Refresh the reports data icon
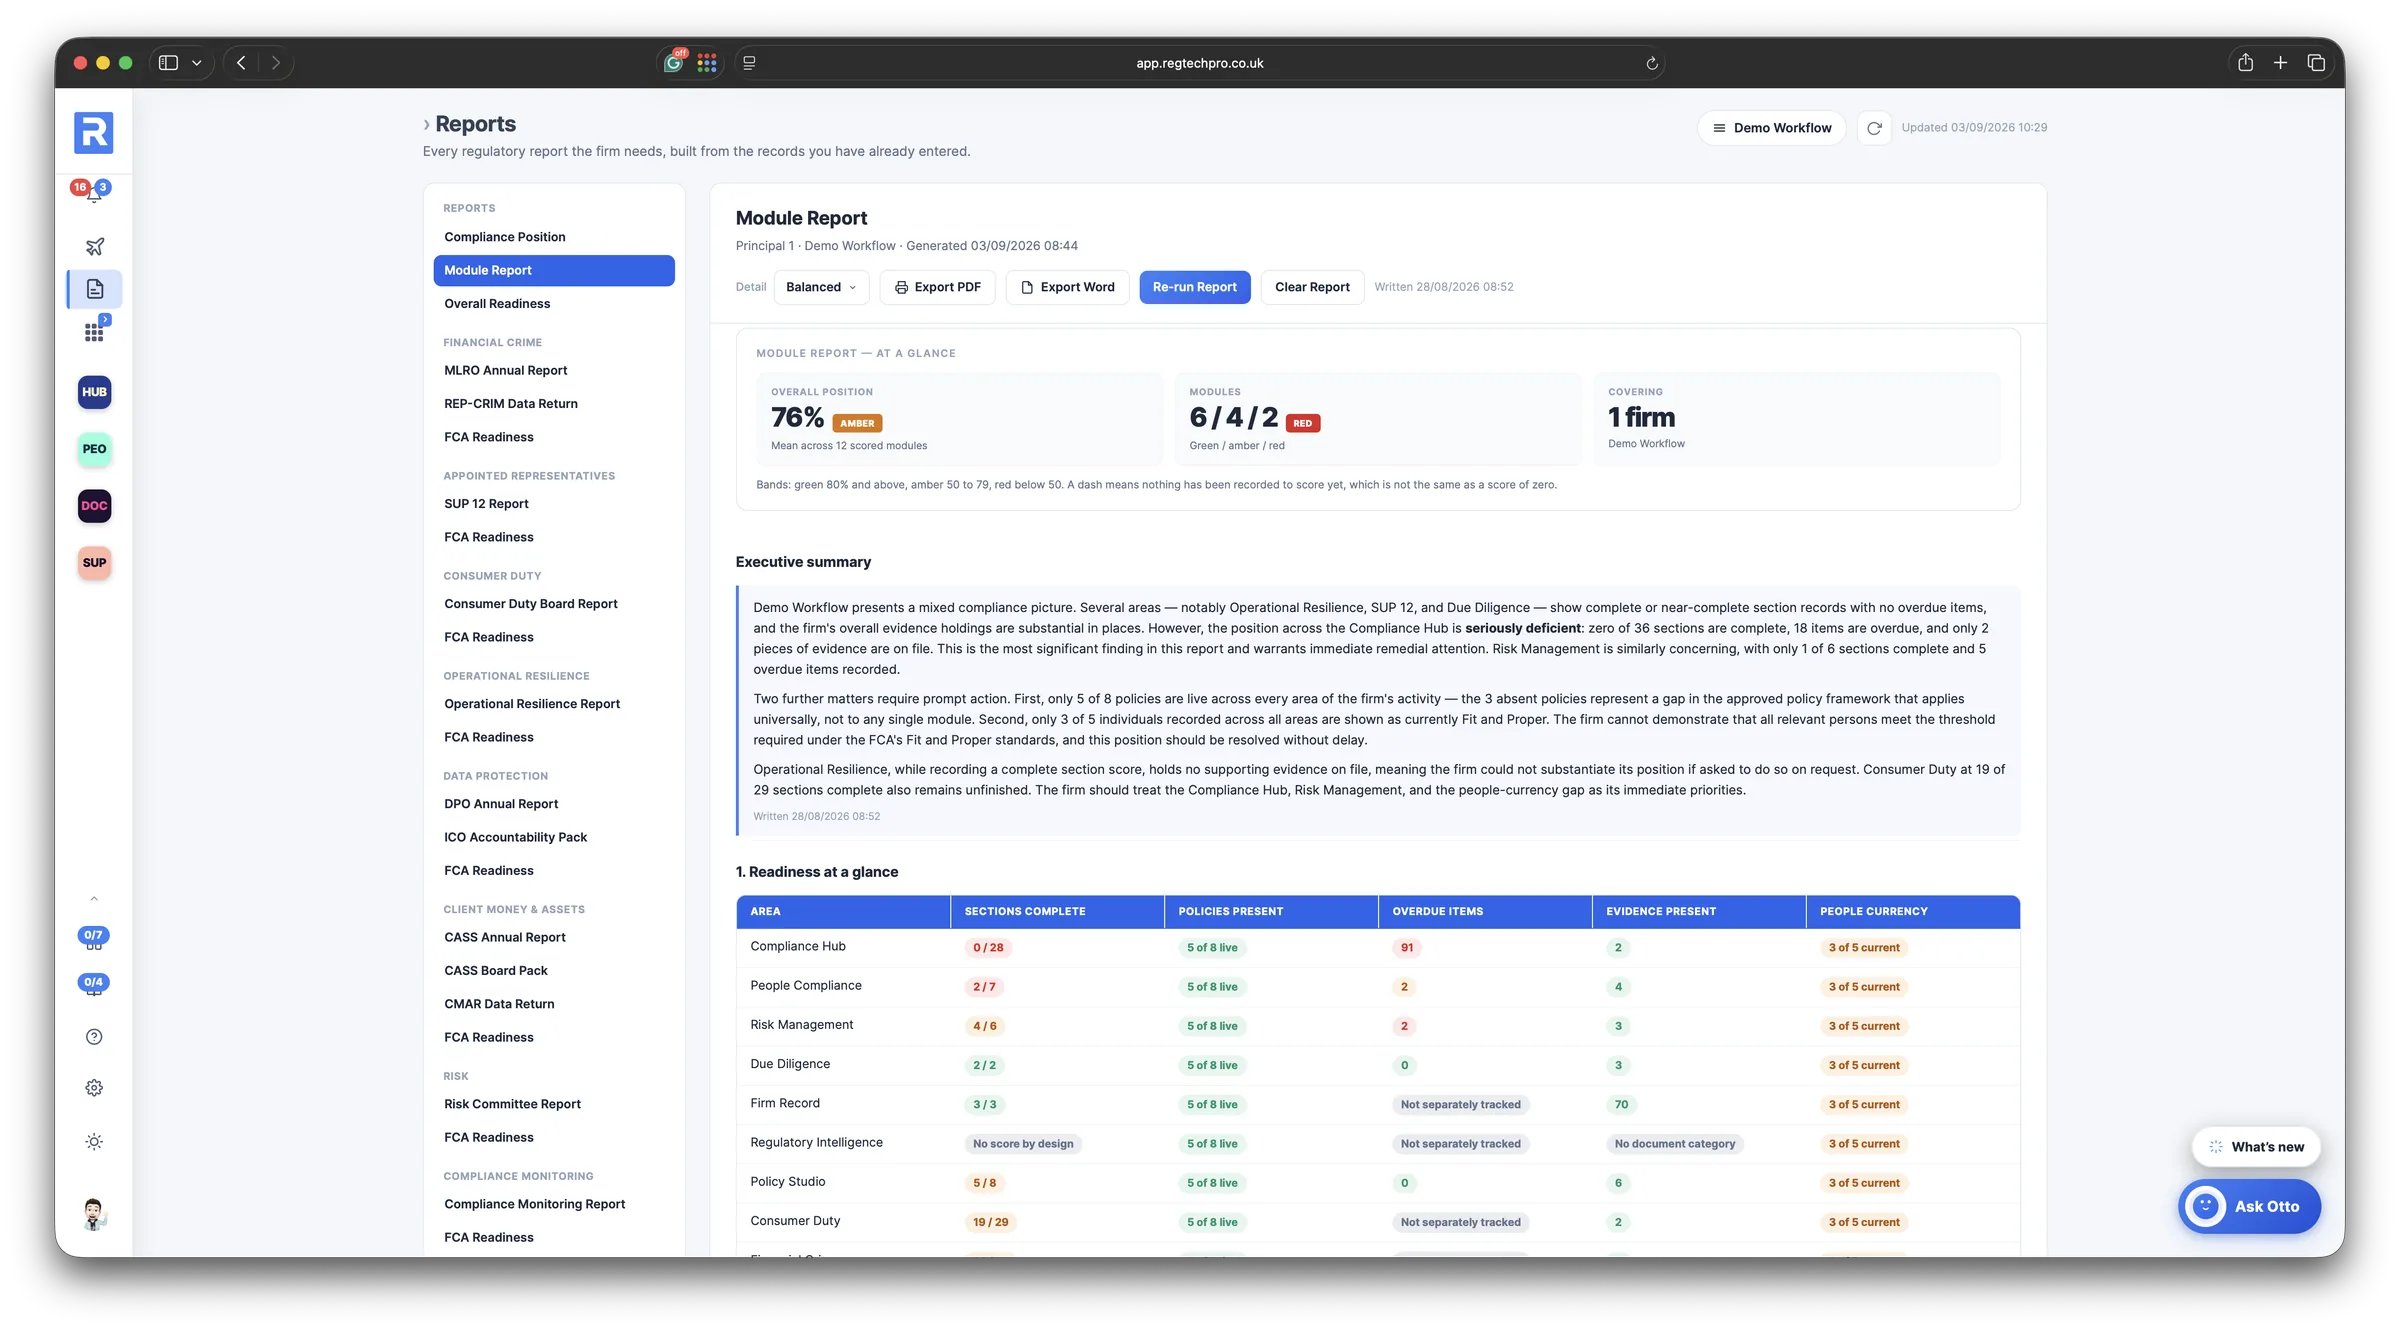This screenshot has height=1330, width=2400. point(1874,128)
